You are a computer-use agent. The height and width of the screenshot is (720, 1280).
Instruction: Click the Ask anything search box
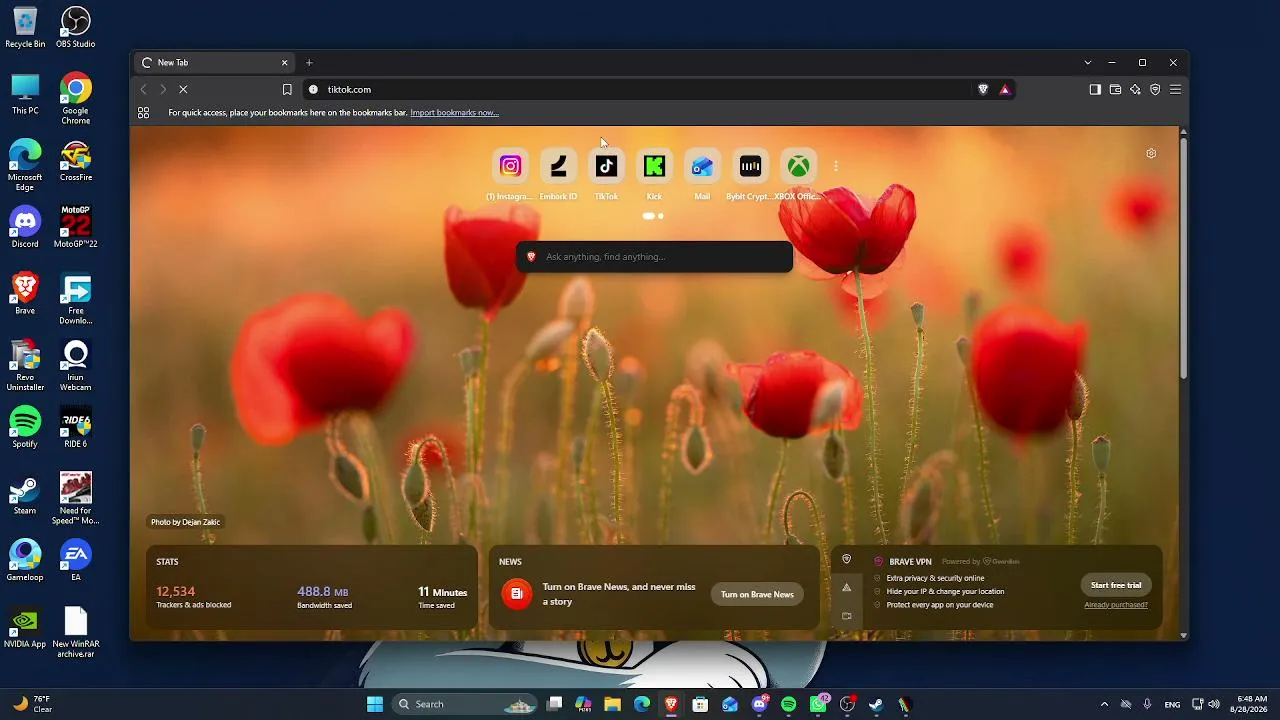point(654,257)
